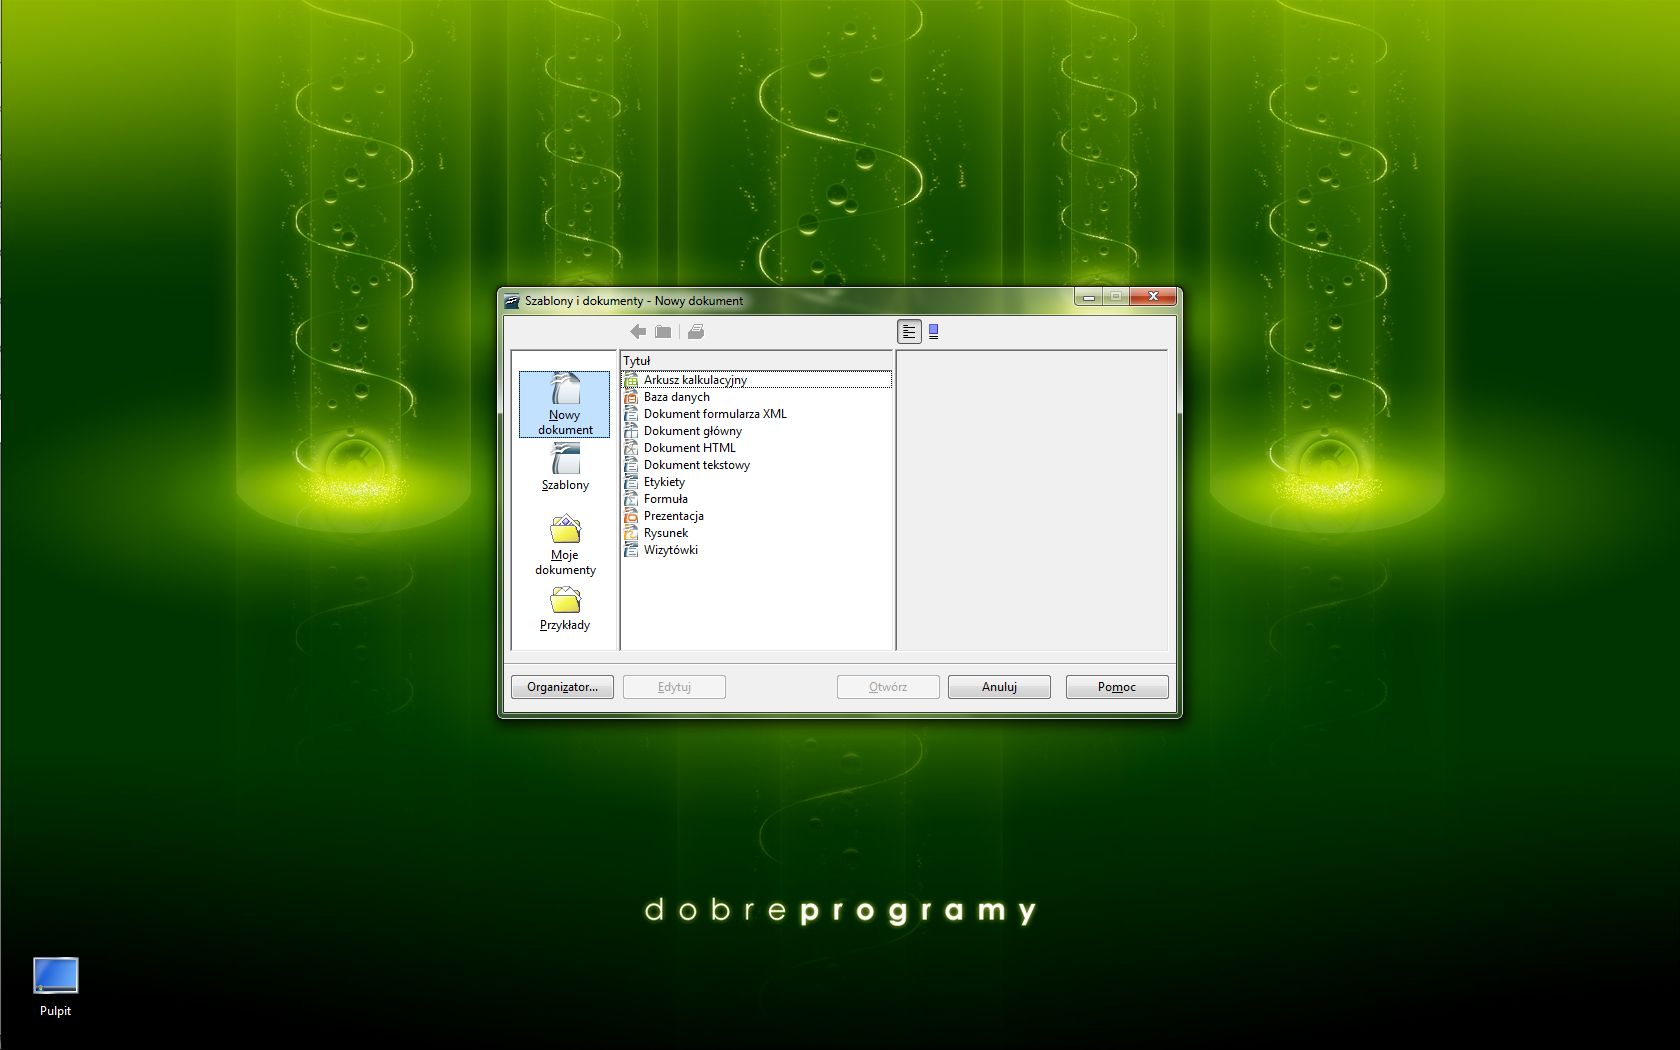Select the Nowy dokument sidebar icon
The image size is (1680, 1050).
564,404
